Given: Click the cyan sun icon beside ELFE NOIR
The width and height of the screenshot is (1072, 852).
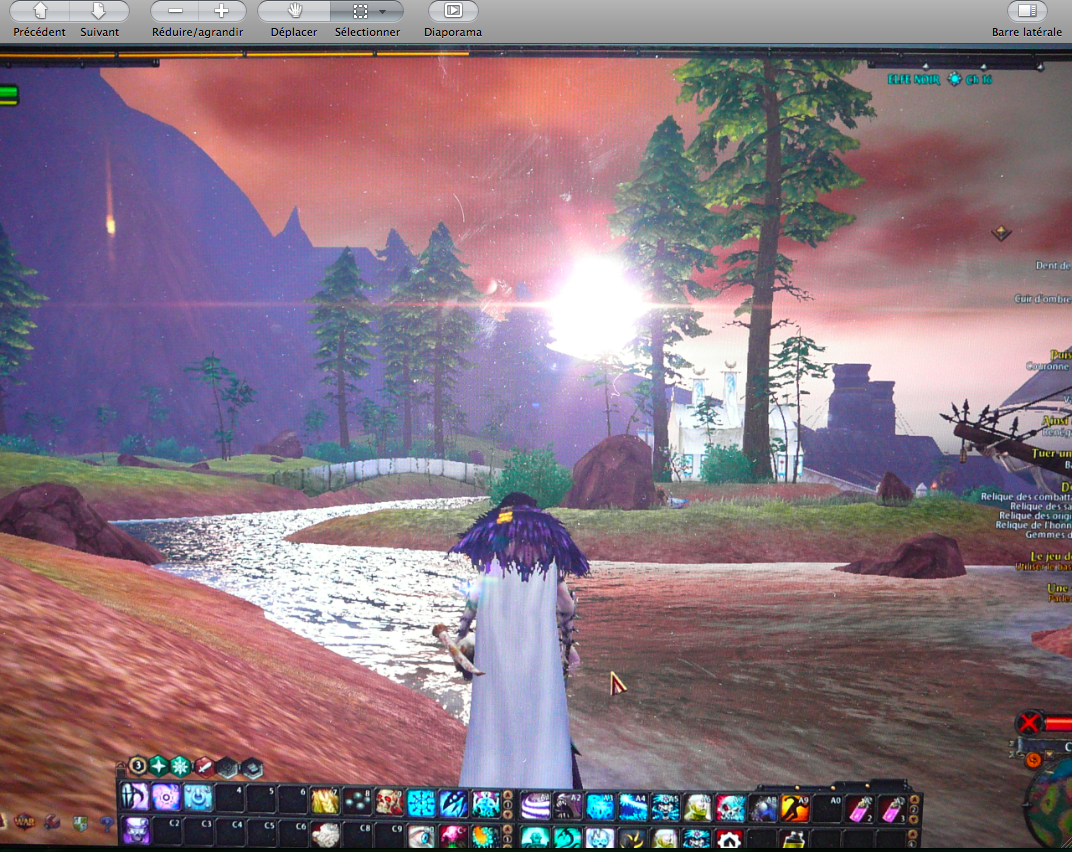Looking at the screenshot, I should point(954,79).
